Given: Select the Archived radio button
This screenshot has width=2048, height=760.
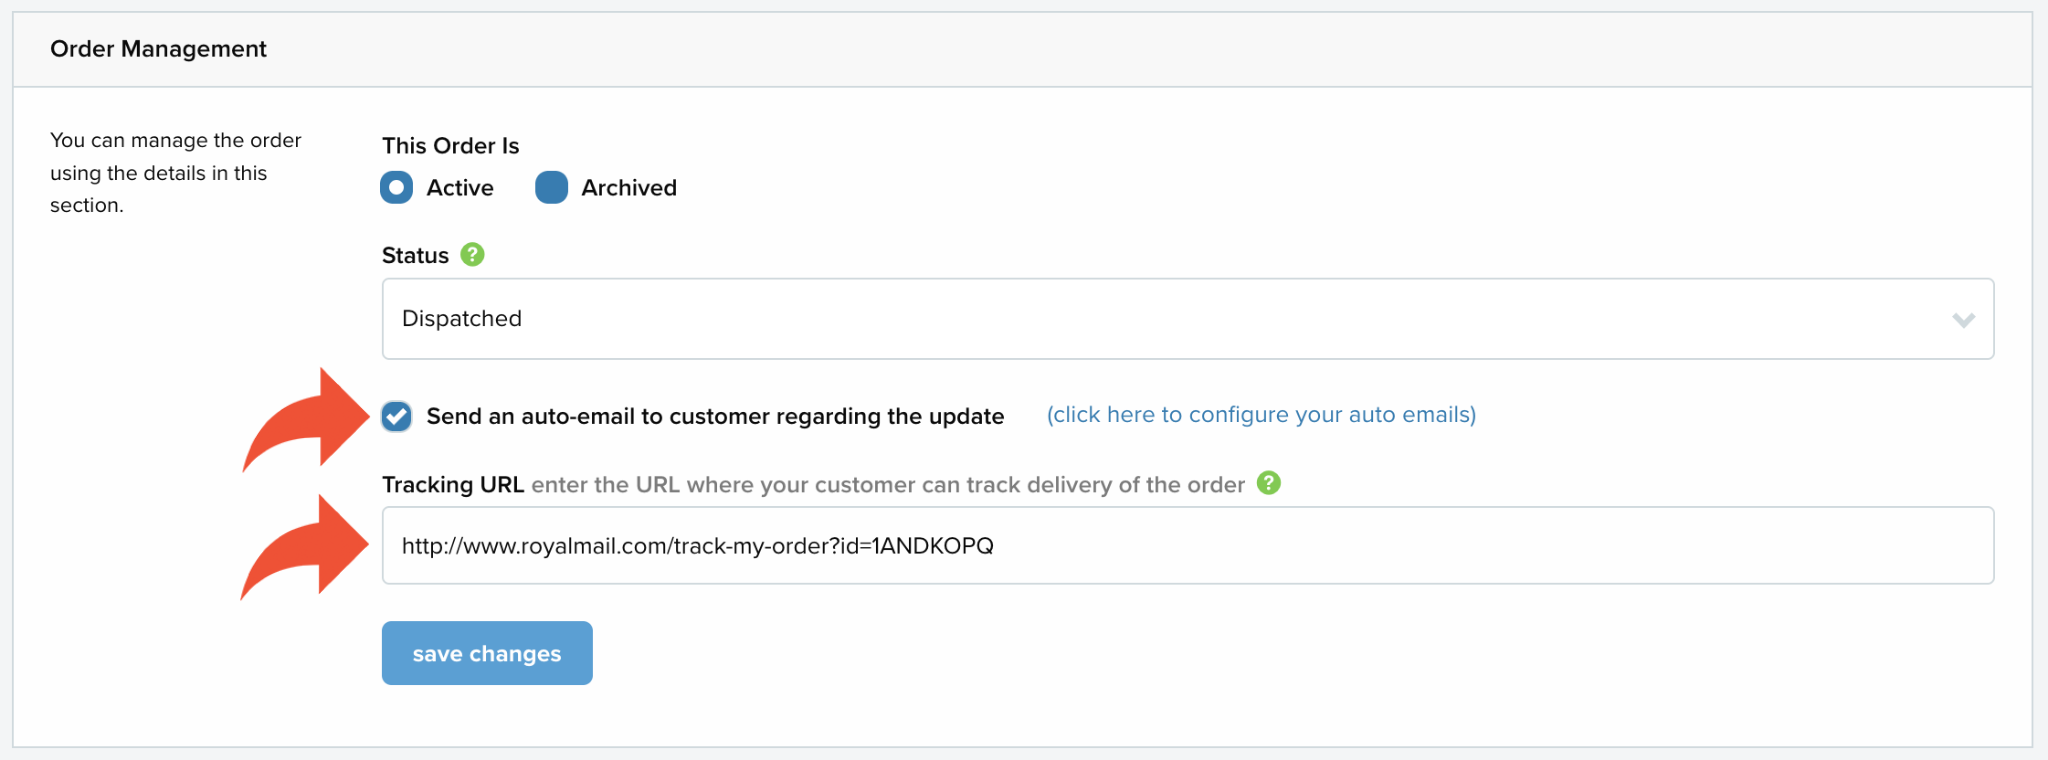Looking at the screenshot, I should [551, 187].
